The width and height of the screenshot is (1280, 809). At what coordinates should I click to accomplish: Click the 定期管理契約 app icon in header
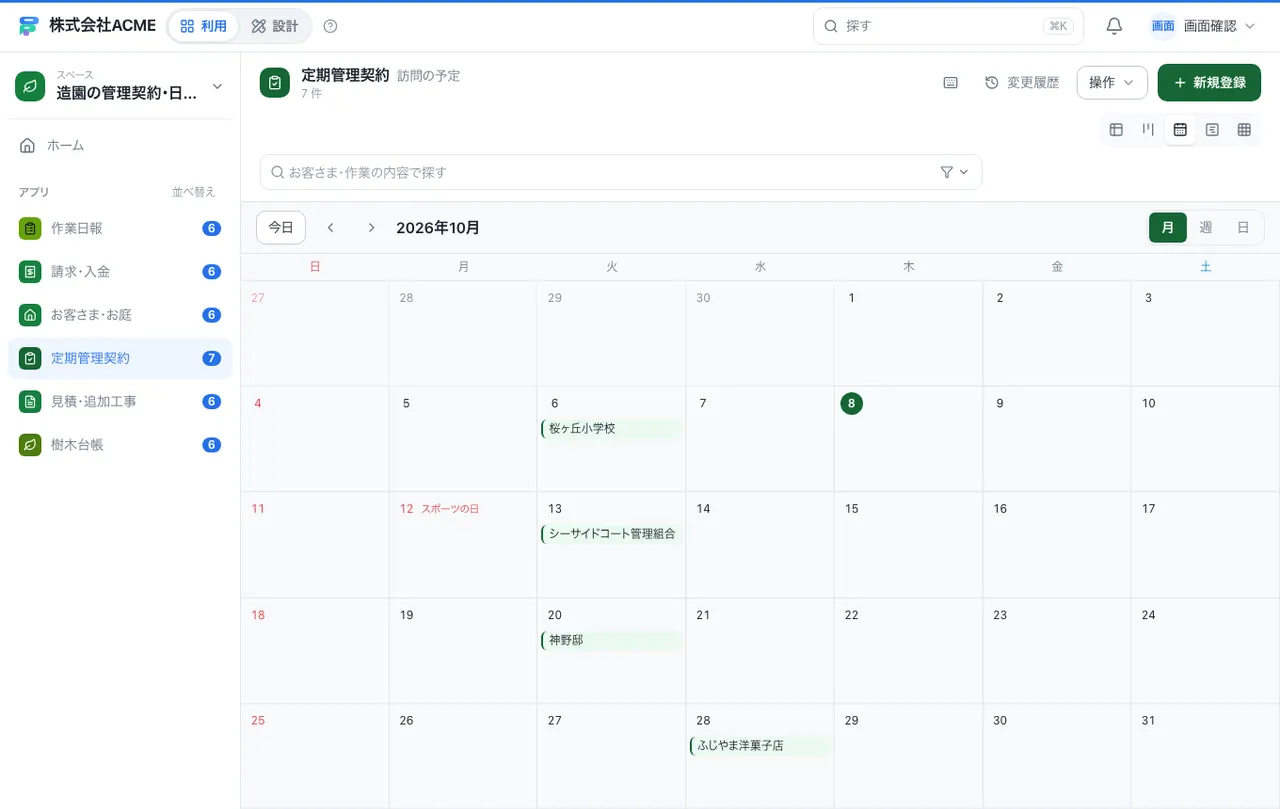pyautogui.click(x=275, y=83)
